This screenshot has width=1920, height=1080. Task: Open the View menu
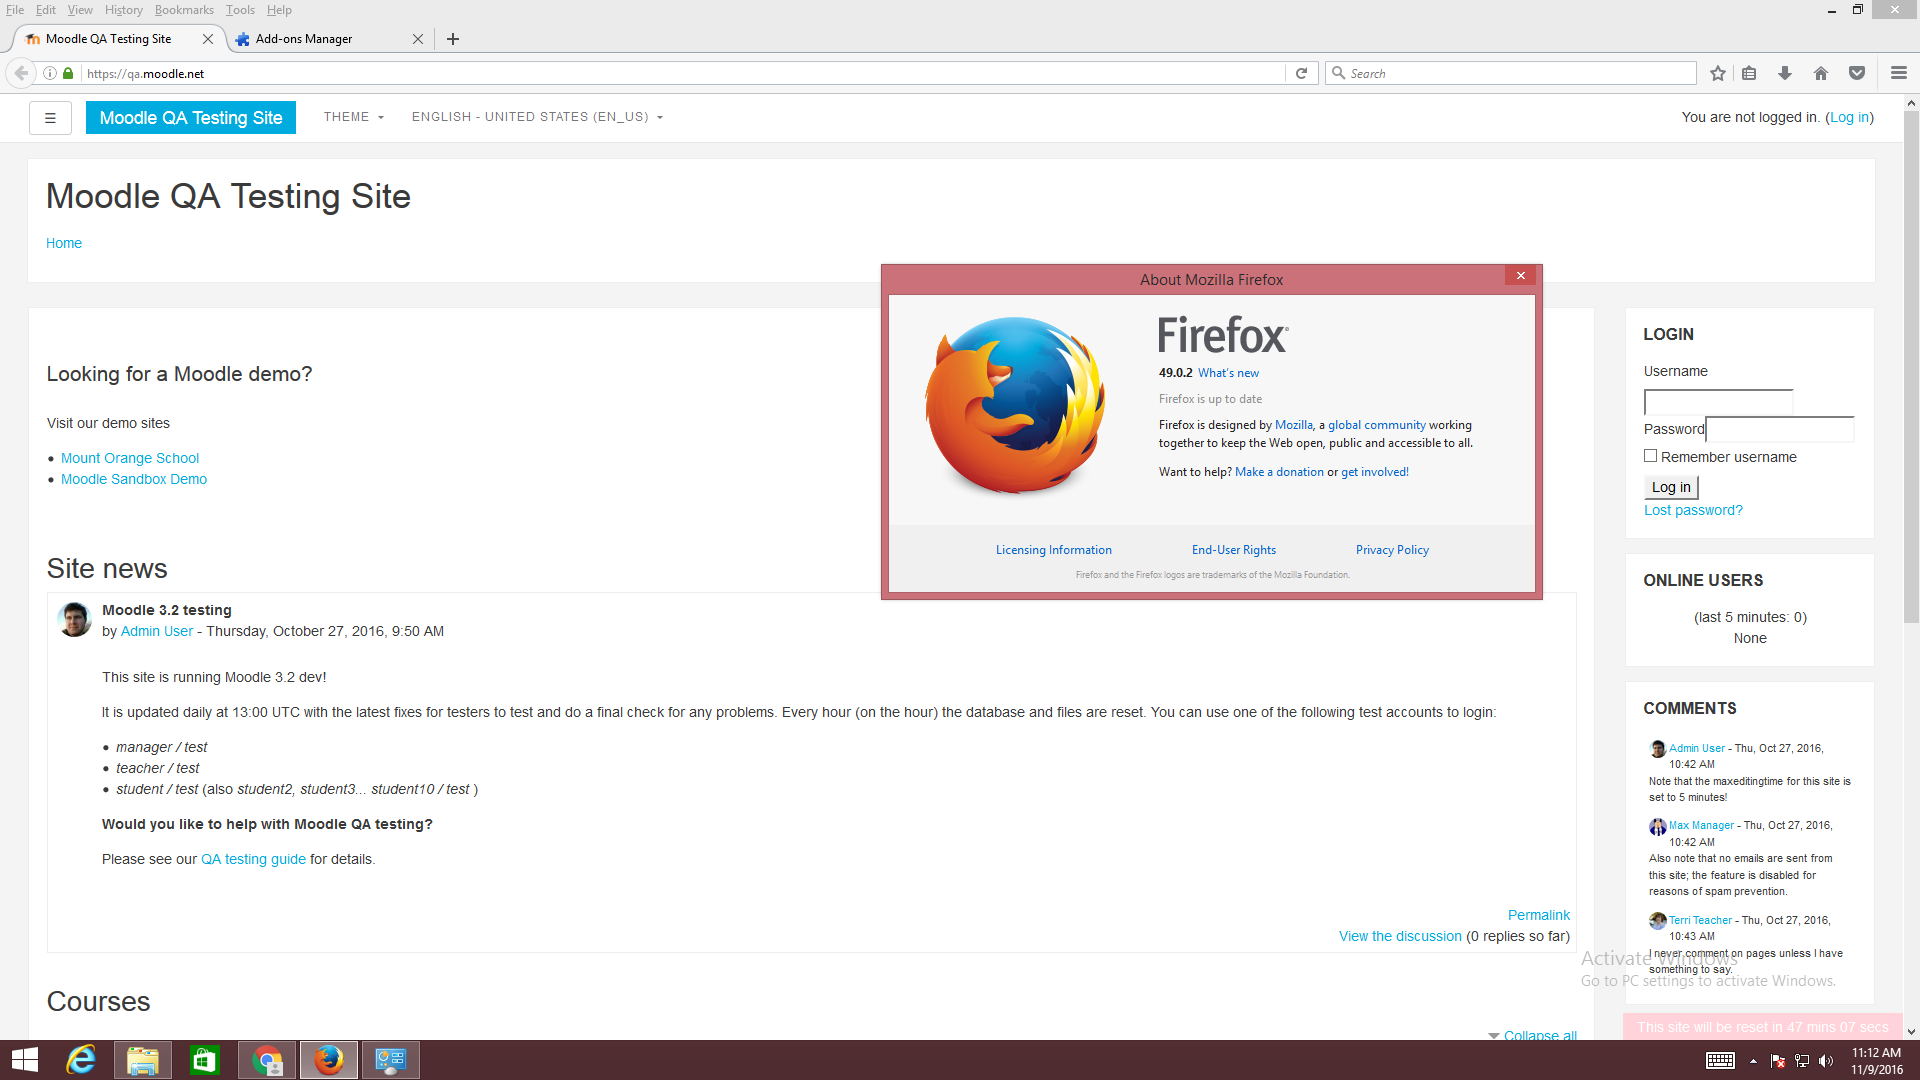coord(80,10)
